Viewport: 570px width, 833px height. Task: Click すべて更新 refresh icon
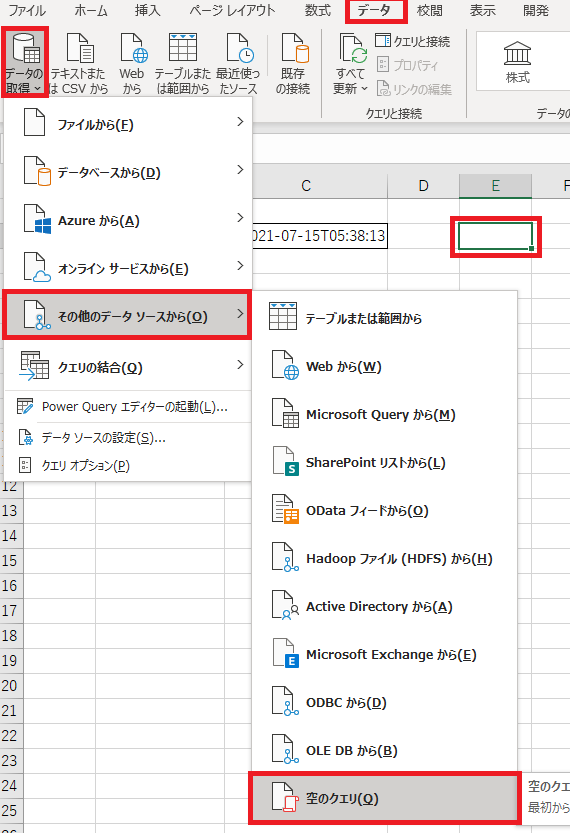pyautogui.click(x=351, y=49)
